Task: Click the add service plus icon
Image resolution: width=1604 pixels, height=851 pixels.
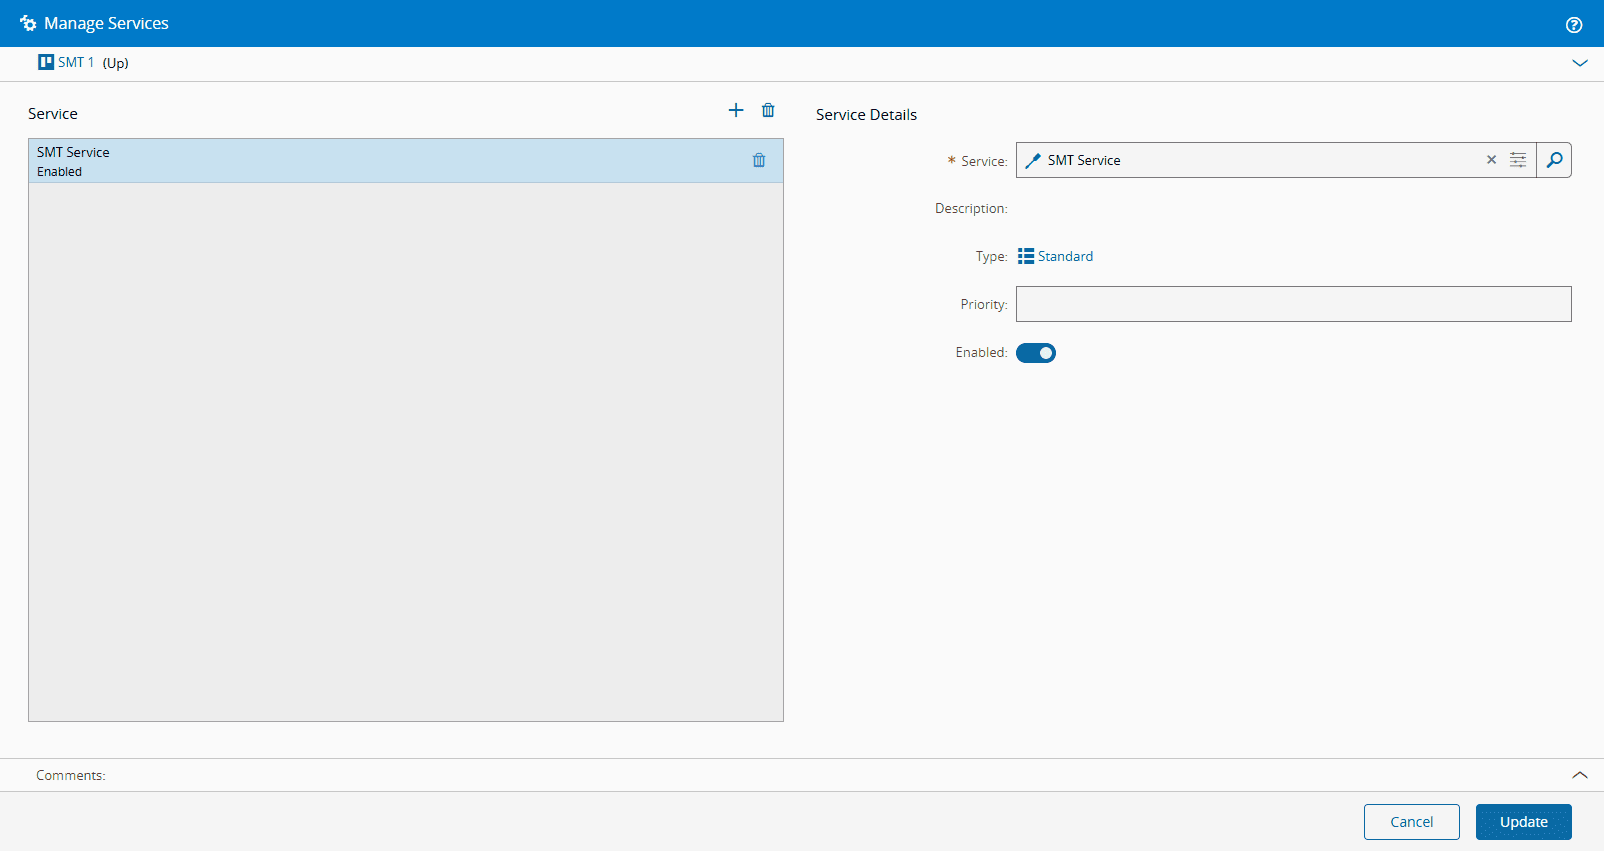Action: click(x=736, y=110)
